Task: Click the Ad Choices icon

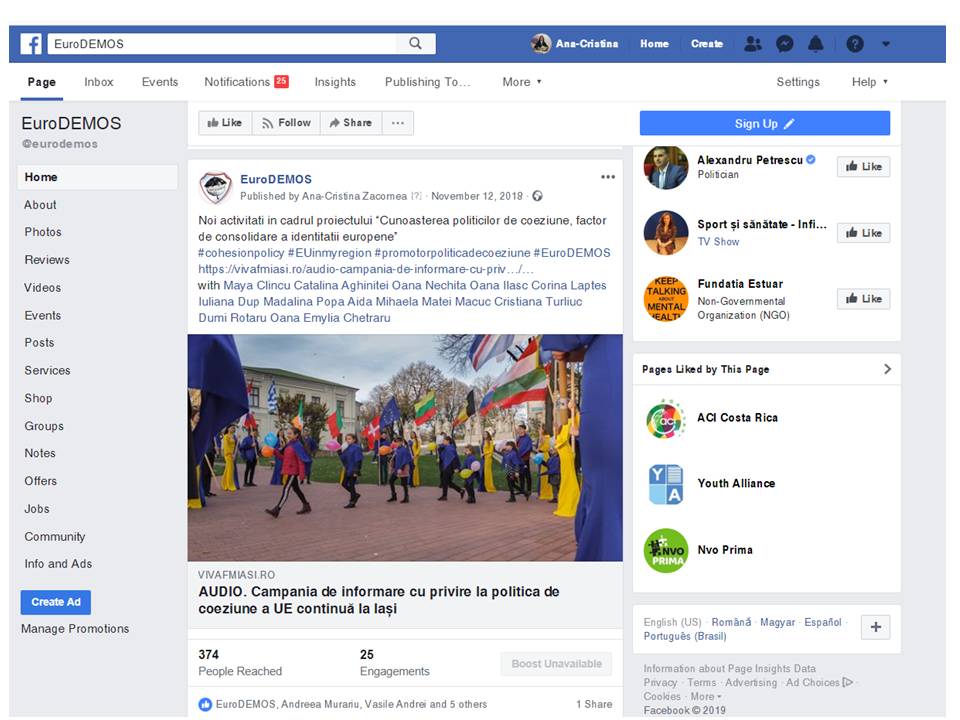Action: pyautogui.click(x=848, y=682)
